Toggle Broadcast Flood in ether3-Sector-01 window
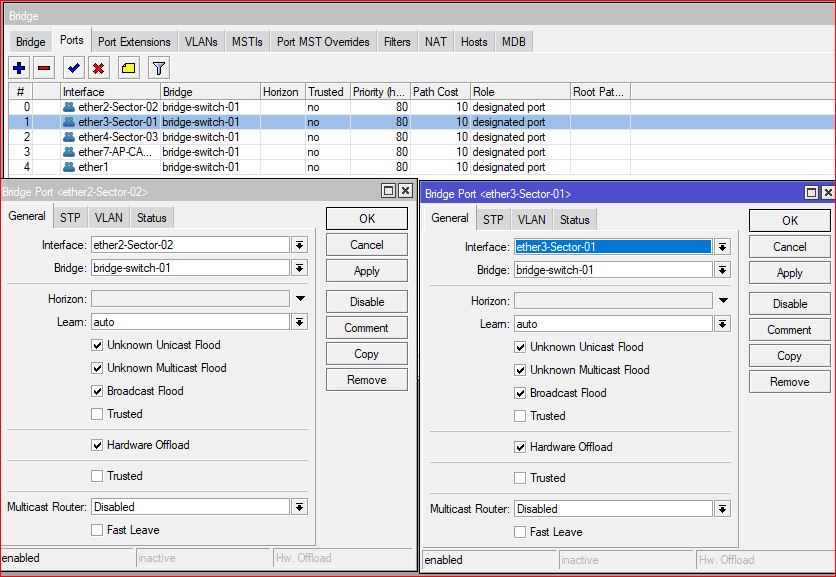 520,393
